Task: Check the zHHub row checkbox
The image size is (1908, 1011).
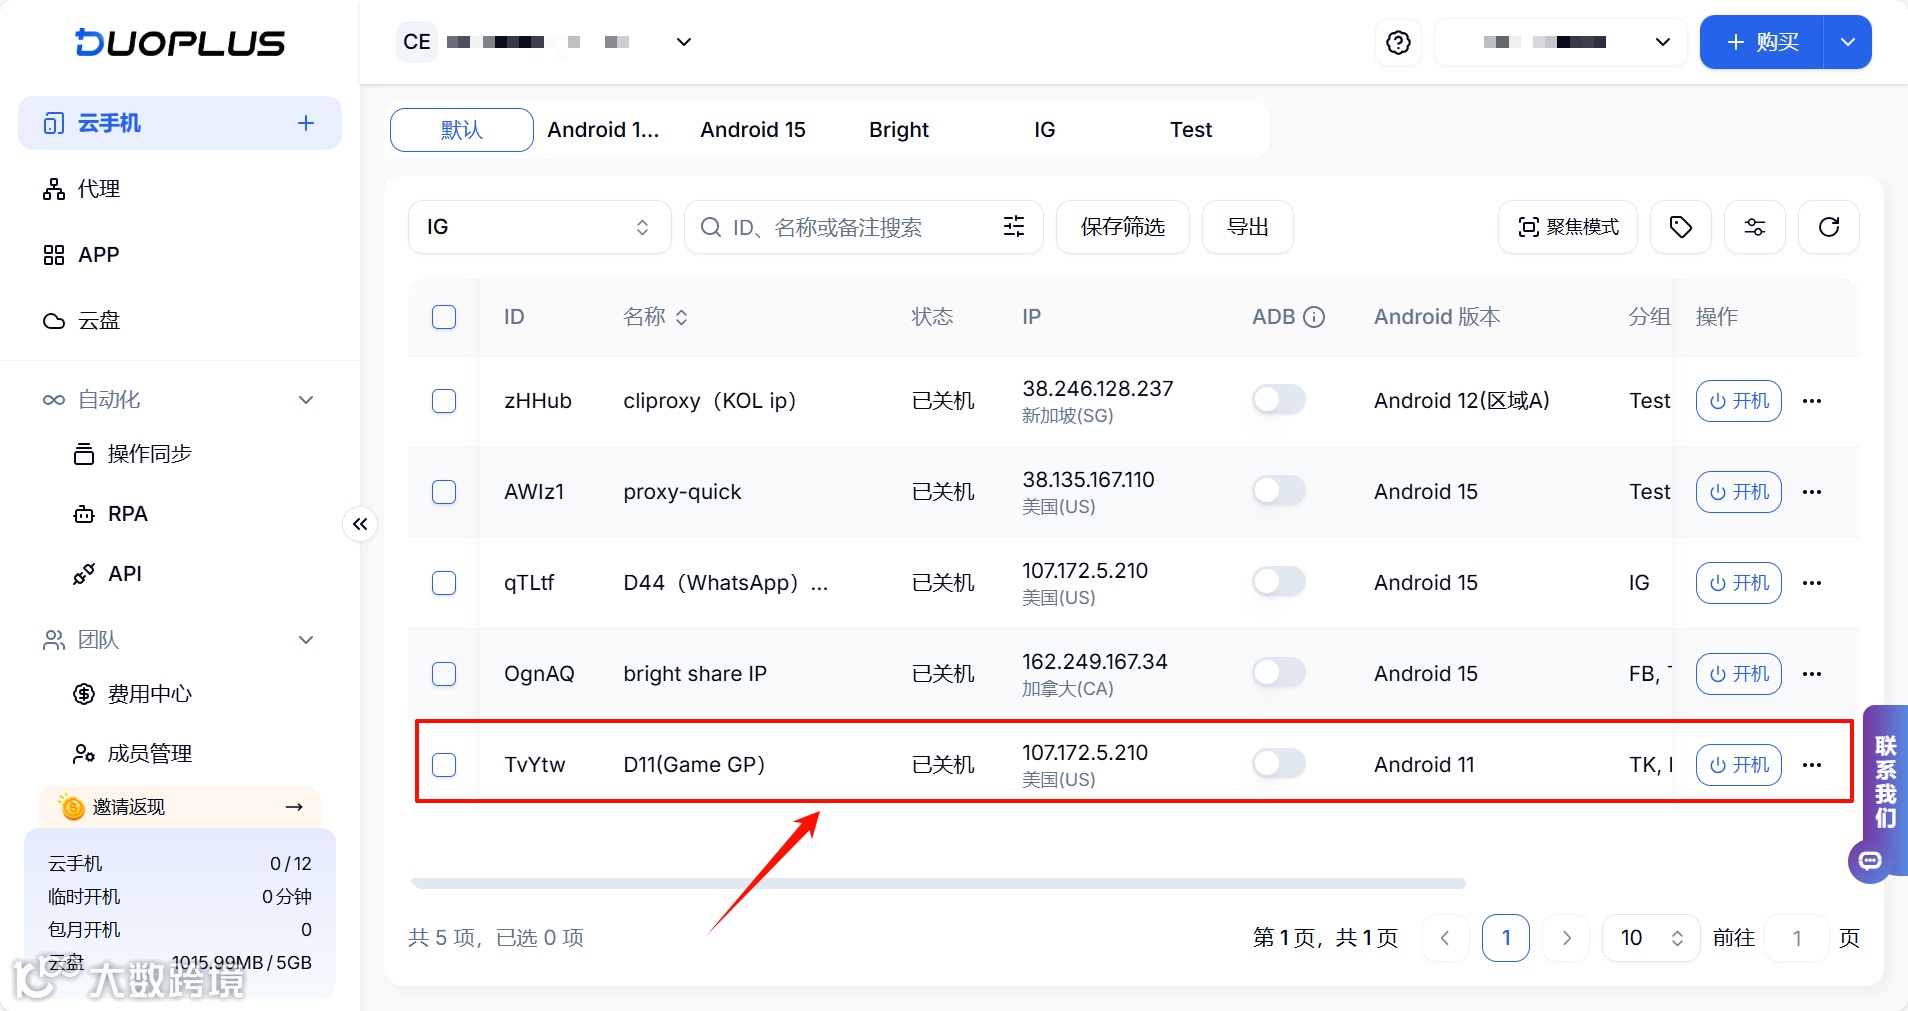Action: (x=444, y=401)
